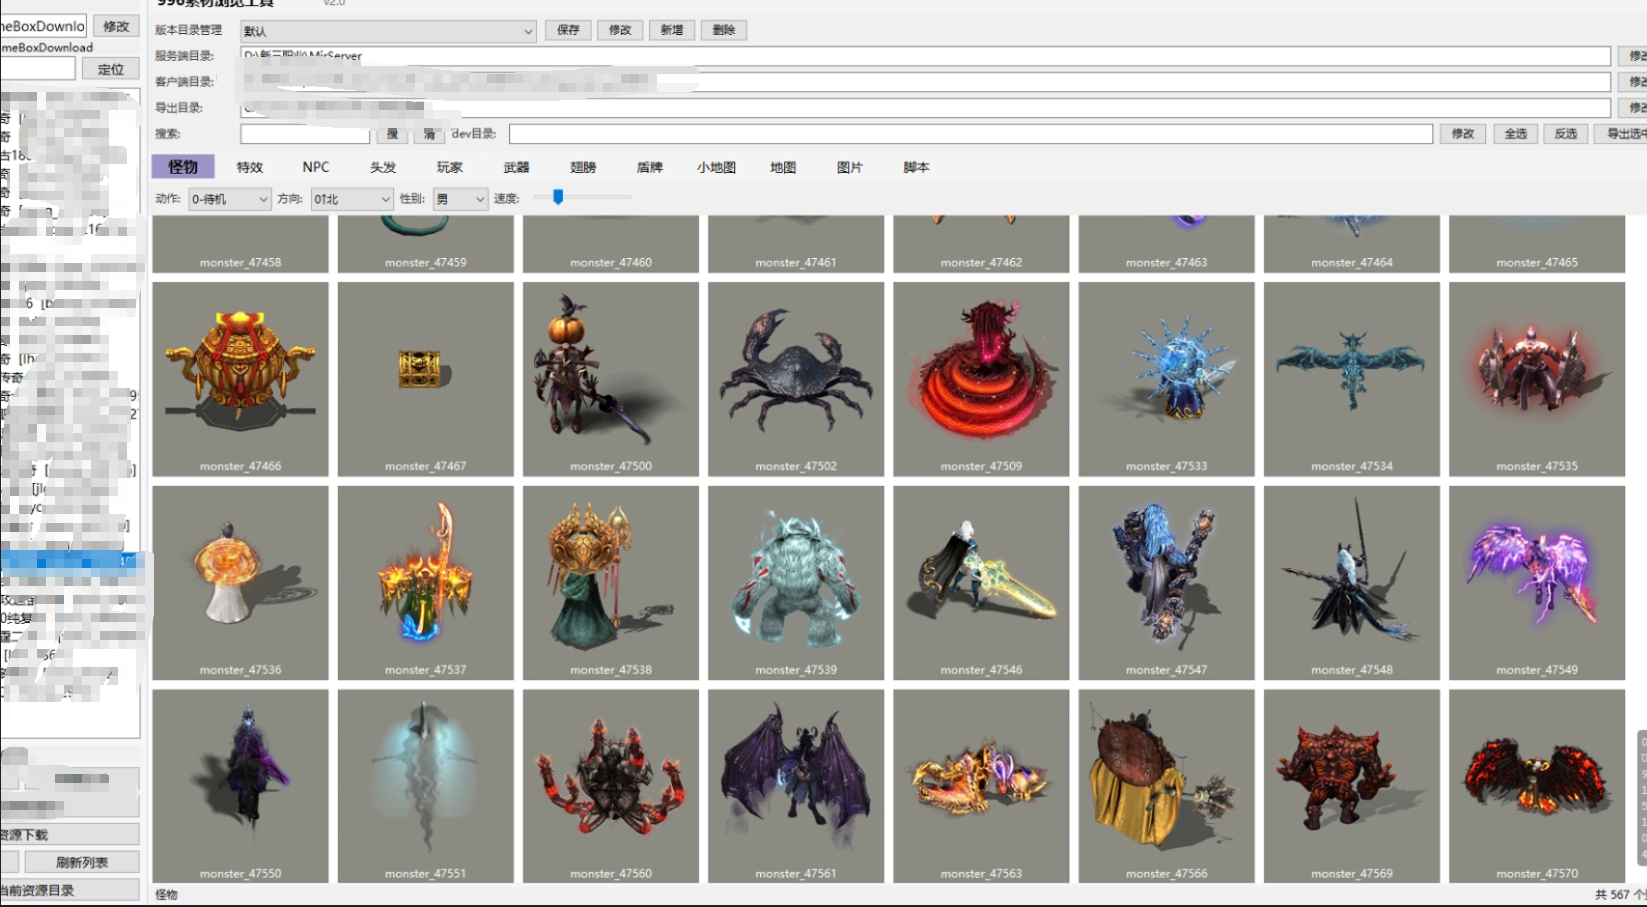This screenshot has width=1647, height=907.
Task: Select the monster_47570 fire bird thumbnail
Action: coord(1537,786)
